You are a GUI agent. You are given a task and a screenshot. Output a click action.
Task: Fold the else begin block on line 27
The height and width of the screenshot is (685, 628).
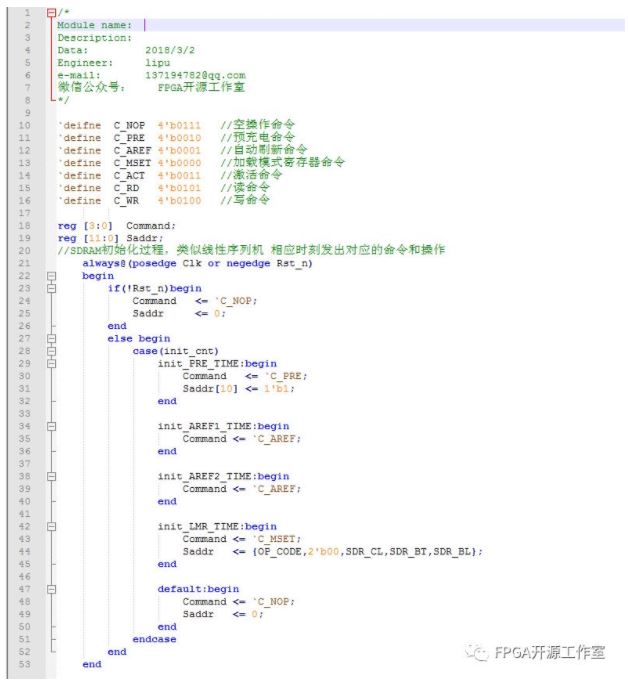tap(52, 338)
